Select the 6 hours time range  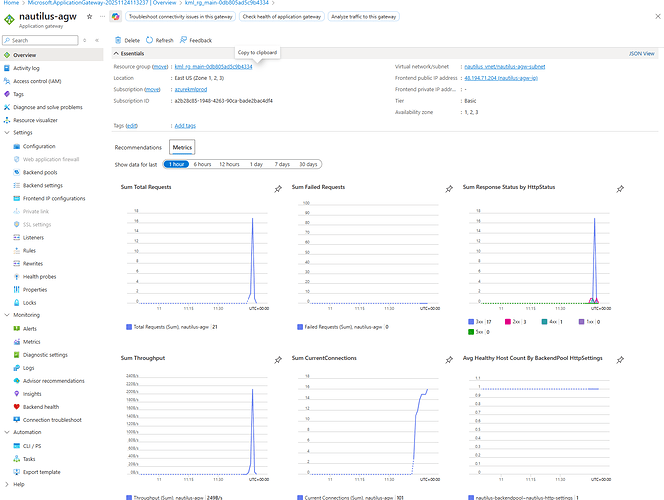pos(202,164)
